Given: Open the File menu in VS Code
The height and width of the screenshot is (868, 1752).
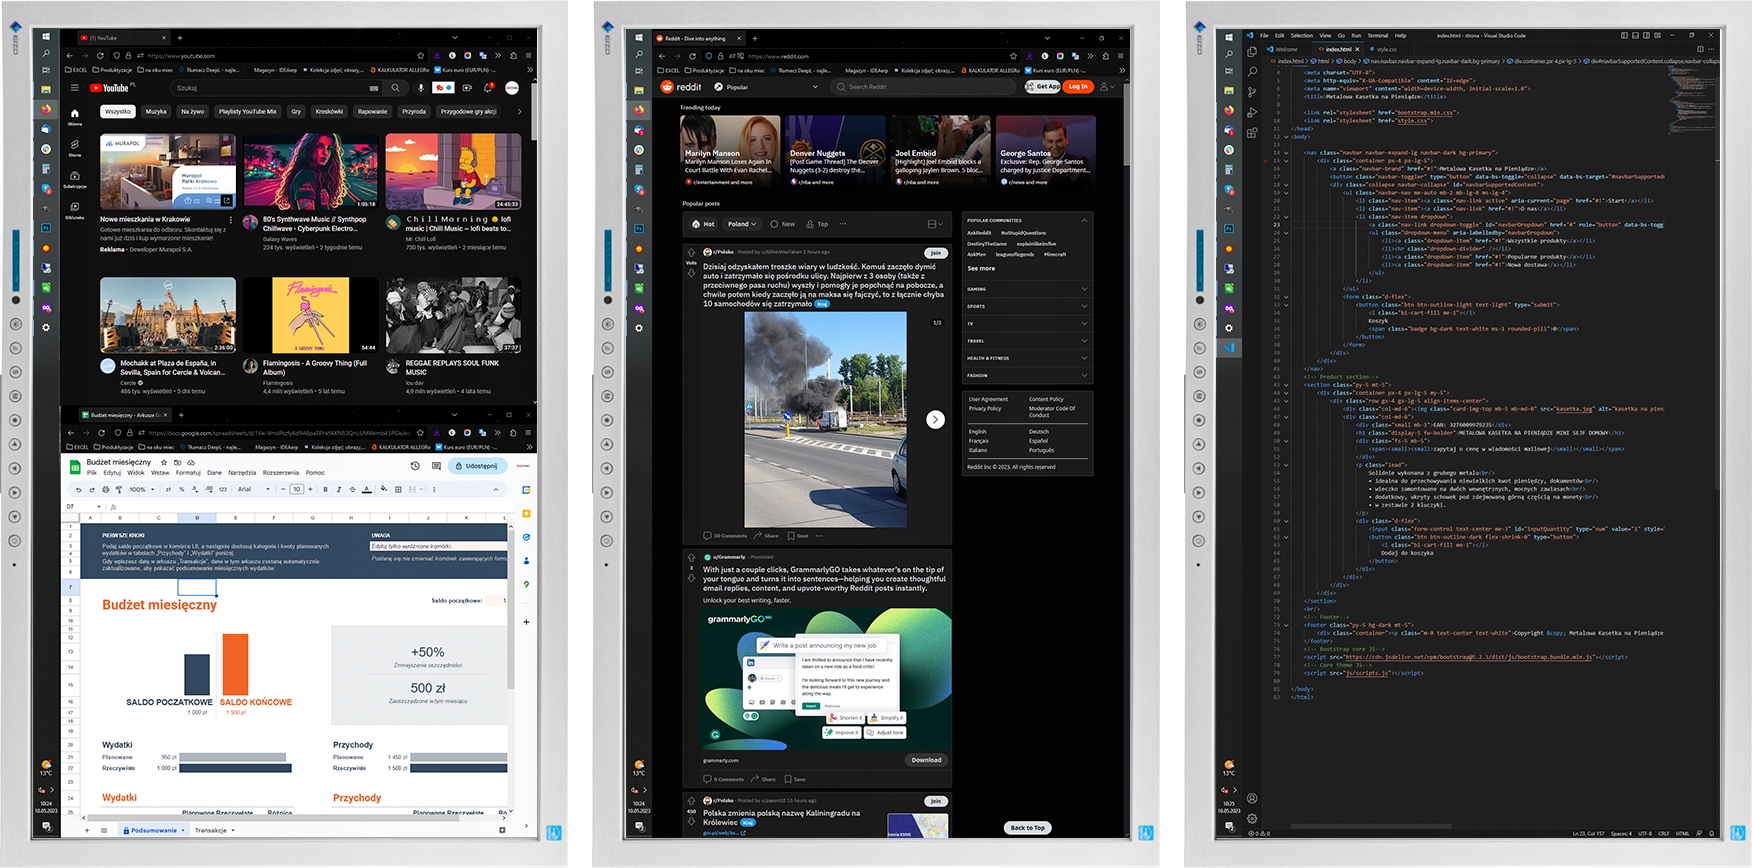Looking at the screenshot, I should 1264,35.
